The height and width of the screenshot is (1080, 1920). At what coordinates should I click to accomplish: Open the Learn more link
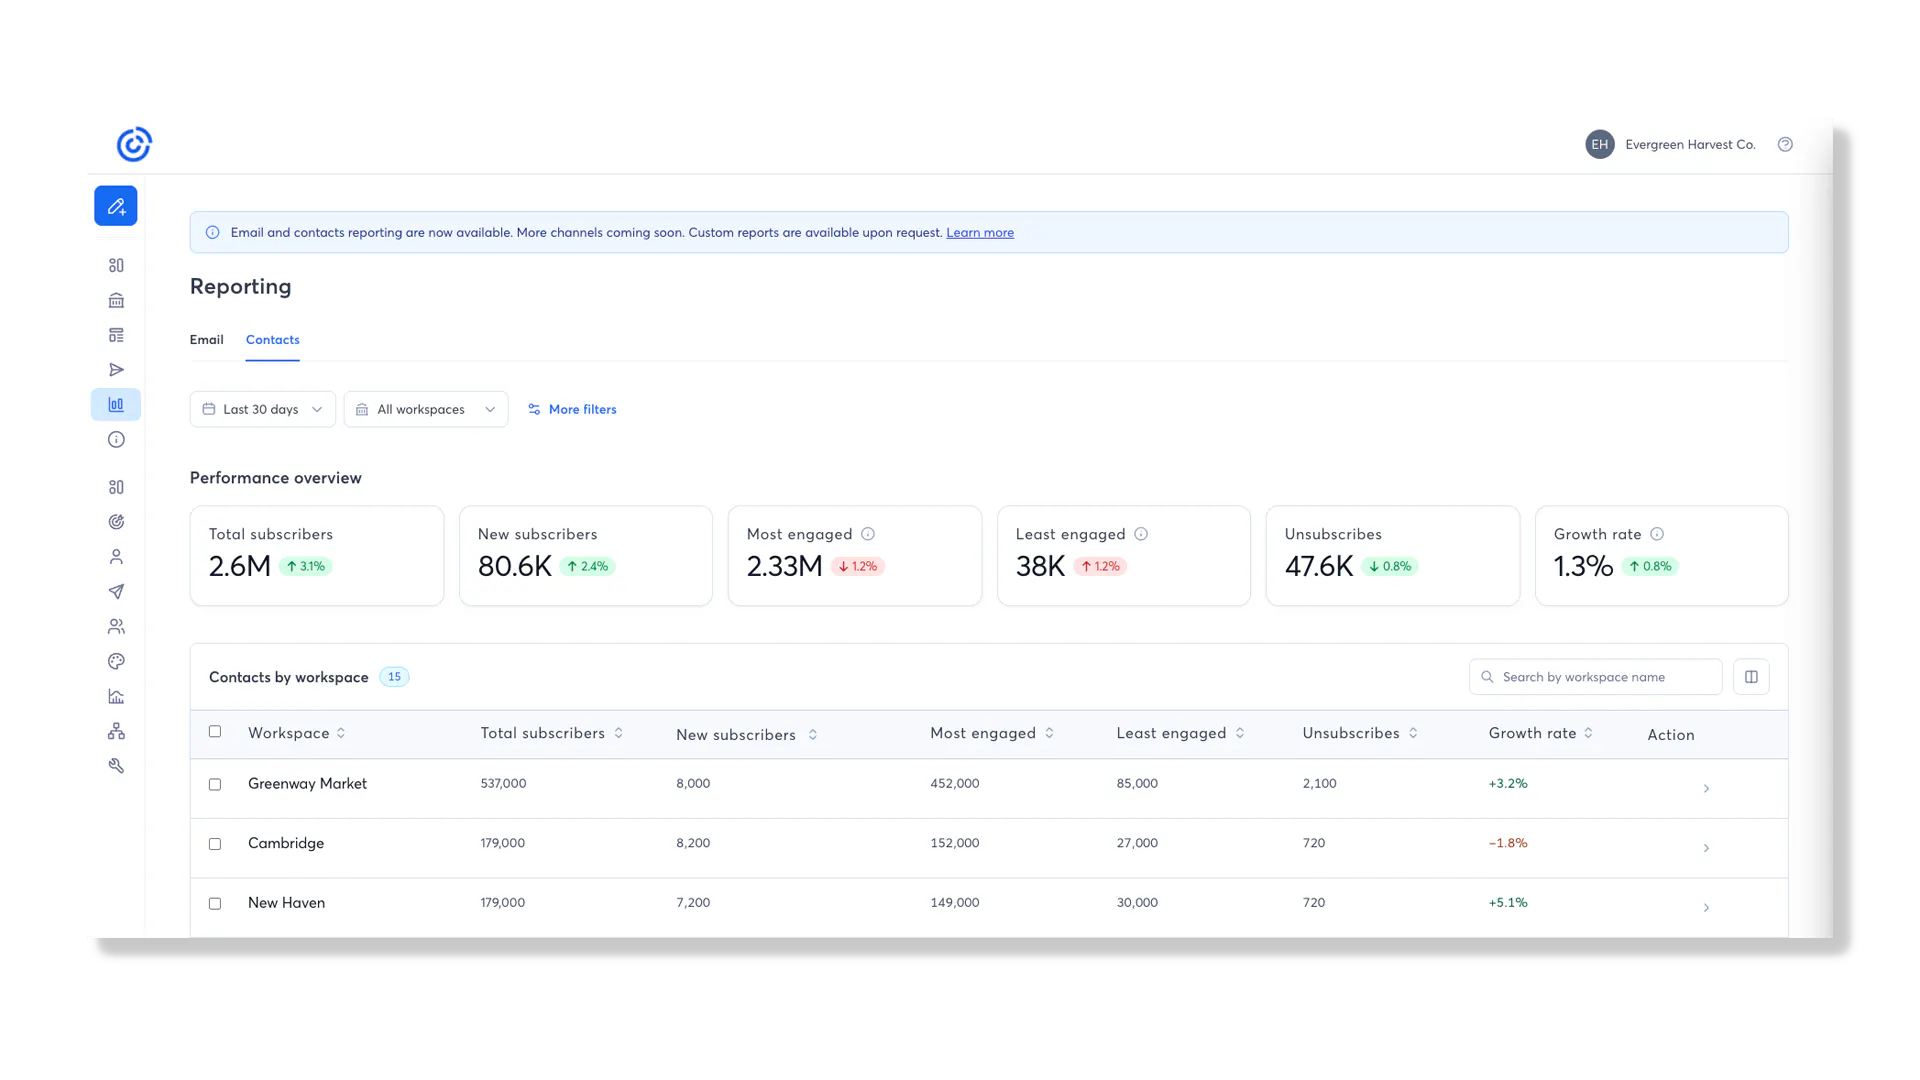[980, 233]
